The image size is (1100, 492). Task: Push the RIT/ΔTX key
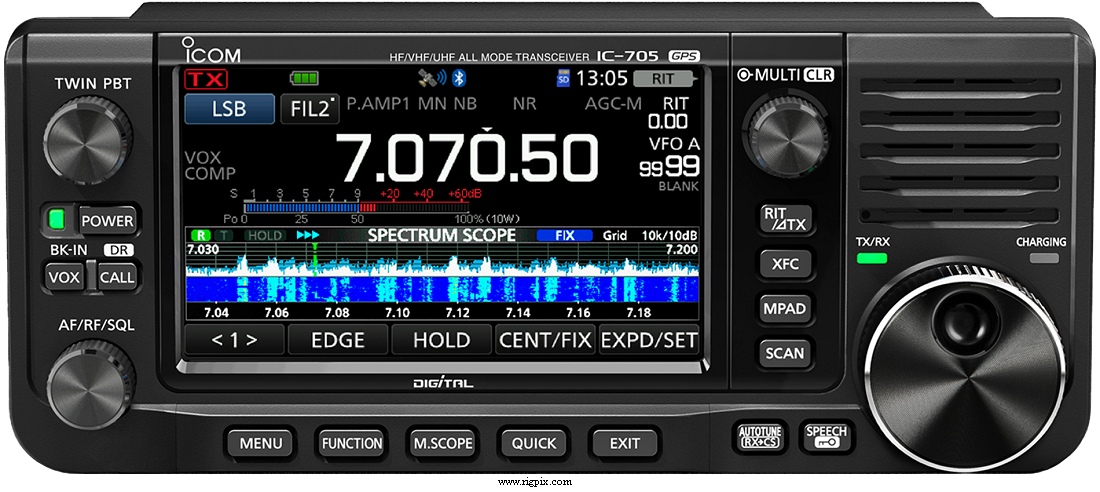coord(785,220)
